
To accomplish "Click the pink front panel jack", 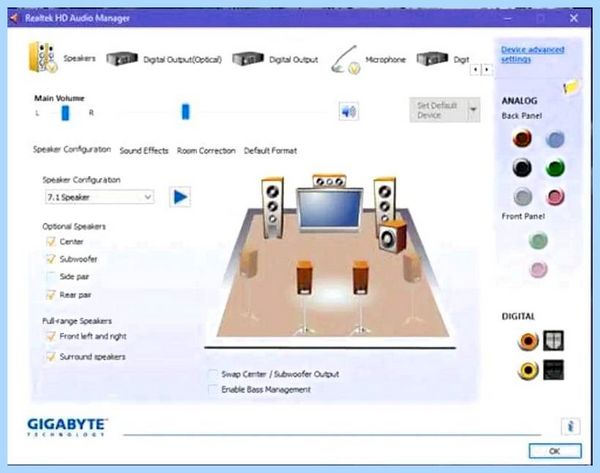I will tap(538, 269).
